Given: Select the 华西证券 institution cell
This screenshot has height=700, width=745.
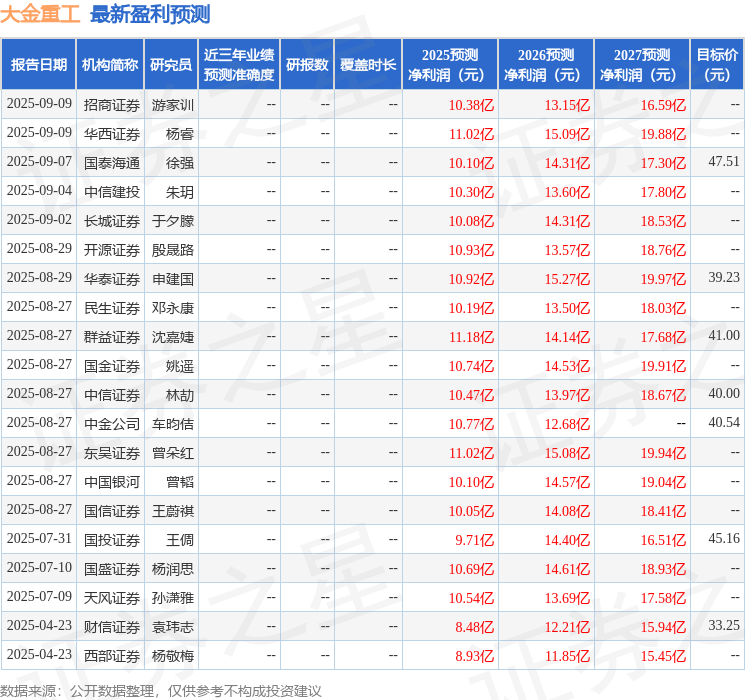Looking at the screenshot, I should tap(112, 134).
